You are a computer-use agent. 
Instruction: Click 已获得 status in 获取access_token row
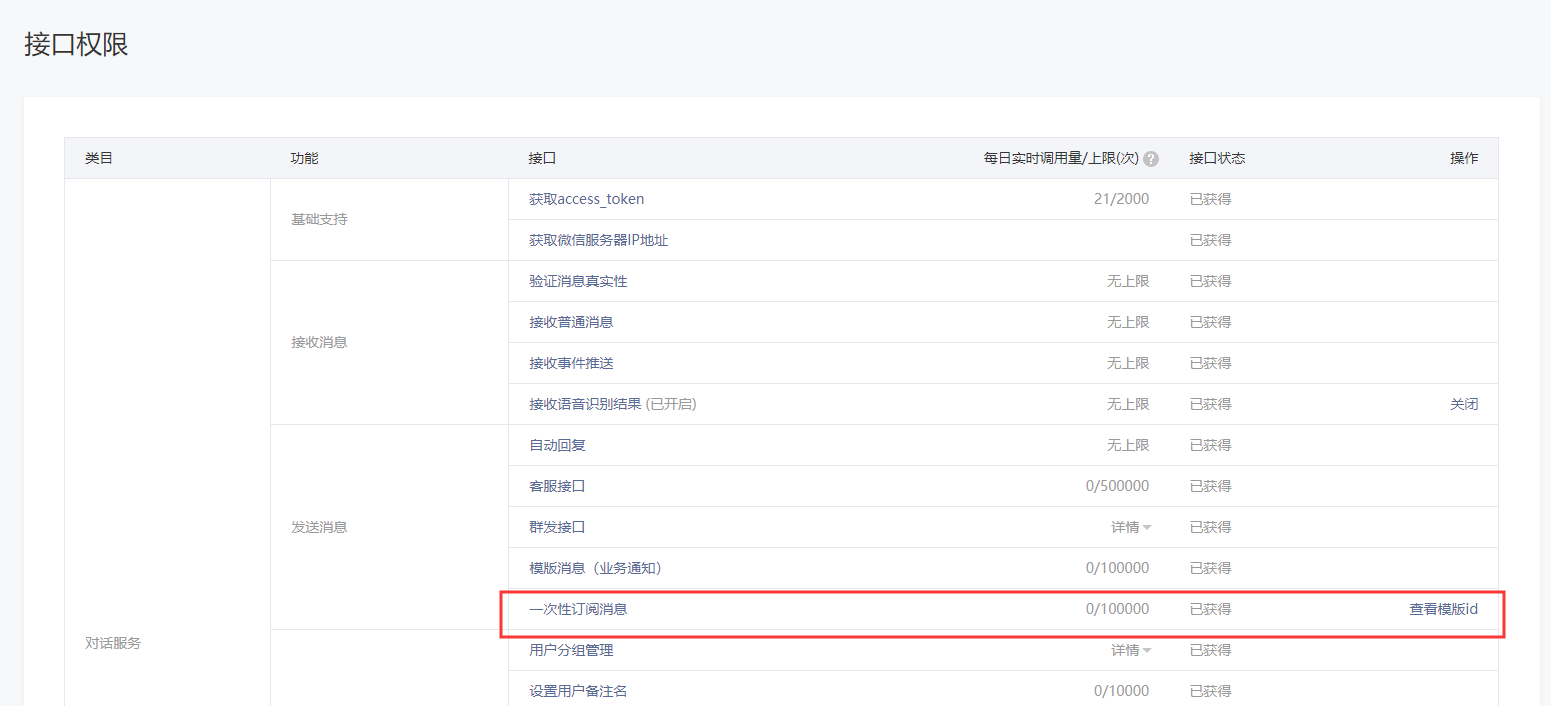pyautogui.click(x=1210, y=199)
